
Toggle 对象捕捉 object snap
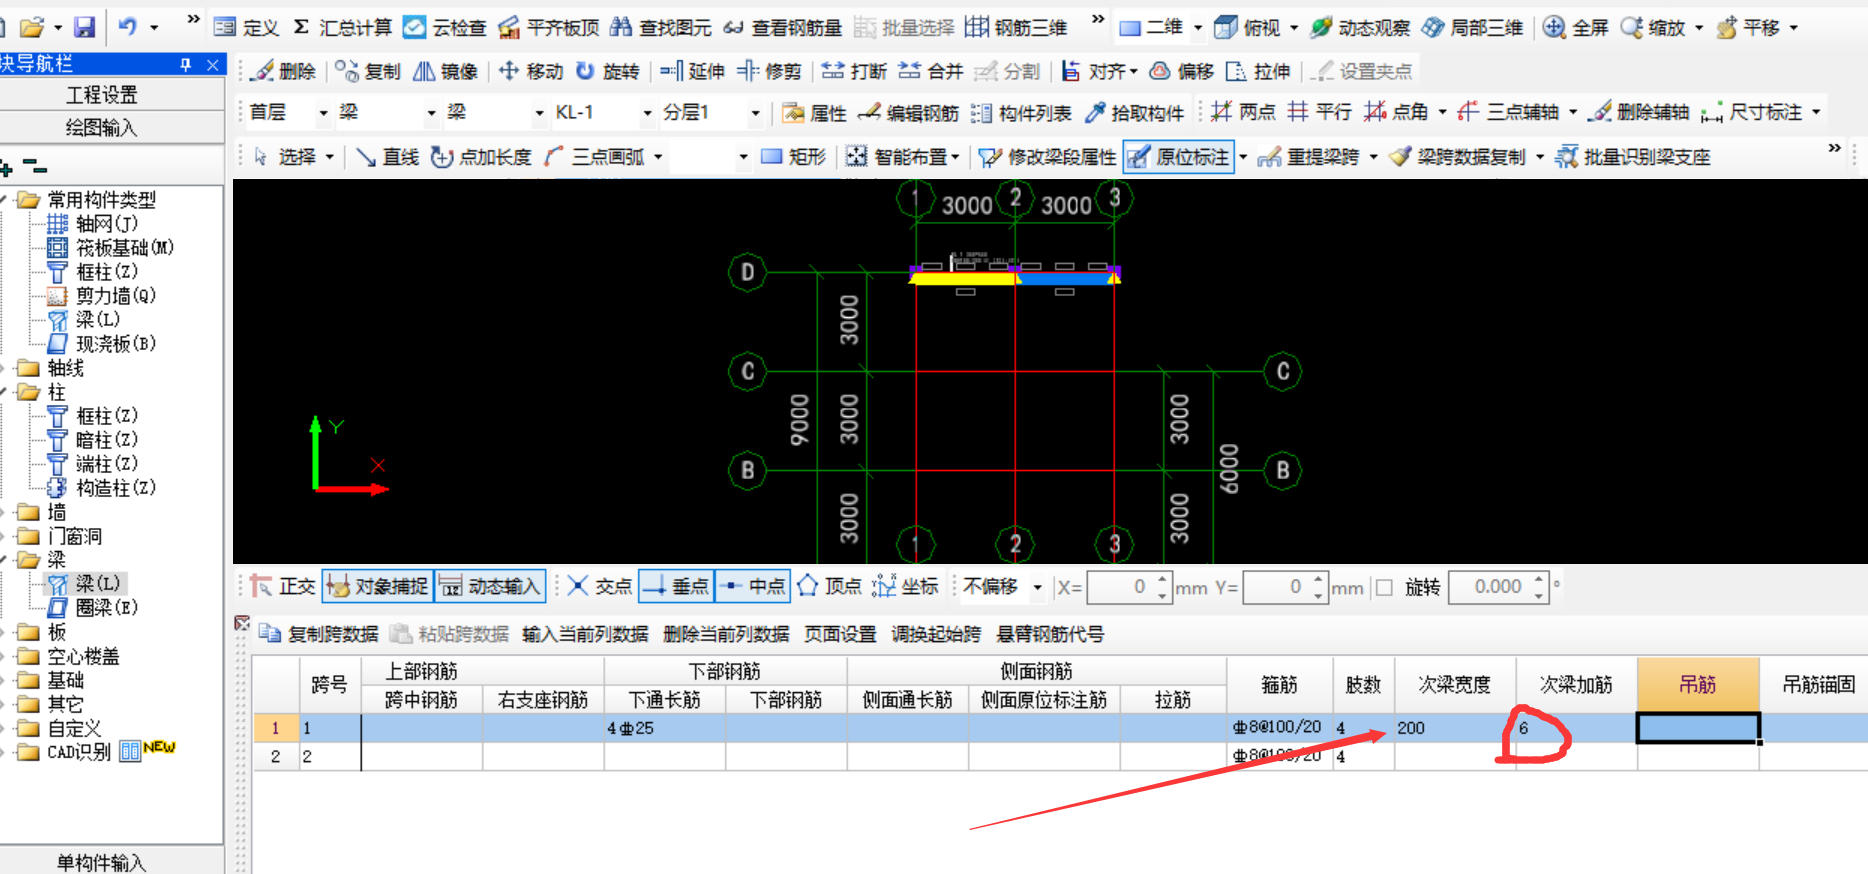pos(377,586)
